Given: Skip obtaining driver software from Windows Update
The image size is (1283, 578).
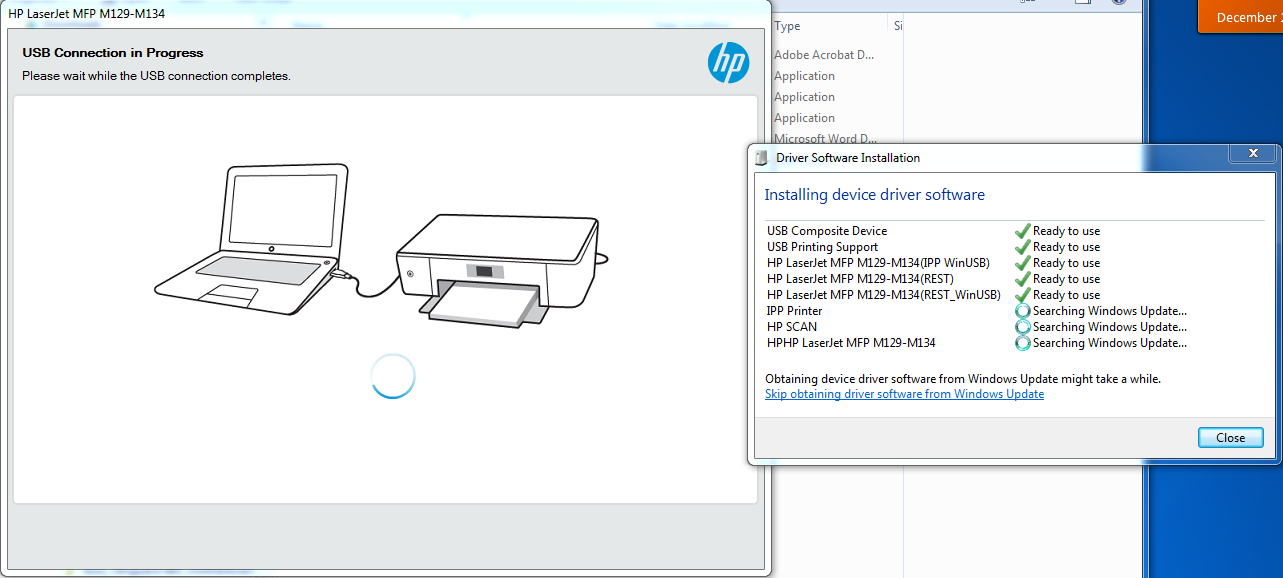Looking at the screenshot, I should coord(904,394).
